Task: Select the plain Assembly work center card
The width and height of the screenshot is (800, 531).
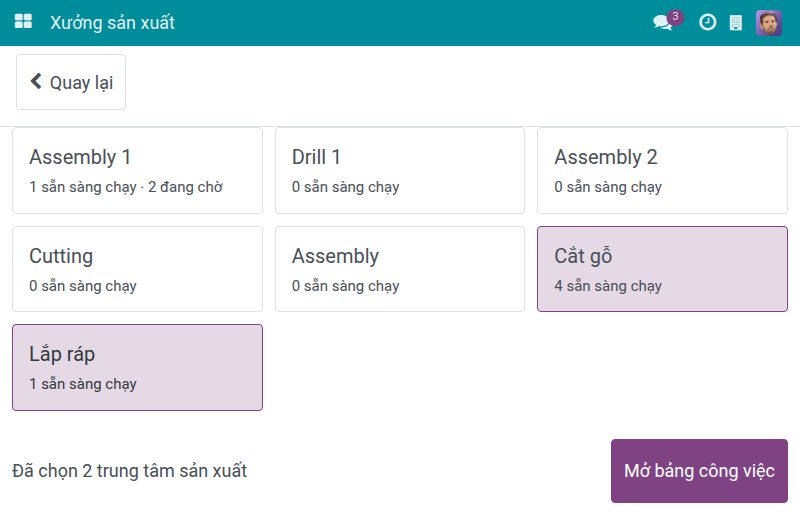Action: (x=399, y=269)
